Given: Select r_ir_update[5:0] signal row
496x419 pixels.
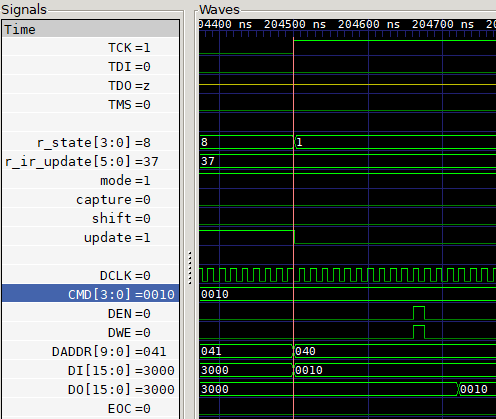Looking at the screenshot, I should [x=91, y=162].
